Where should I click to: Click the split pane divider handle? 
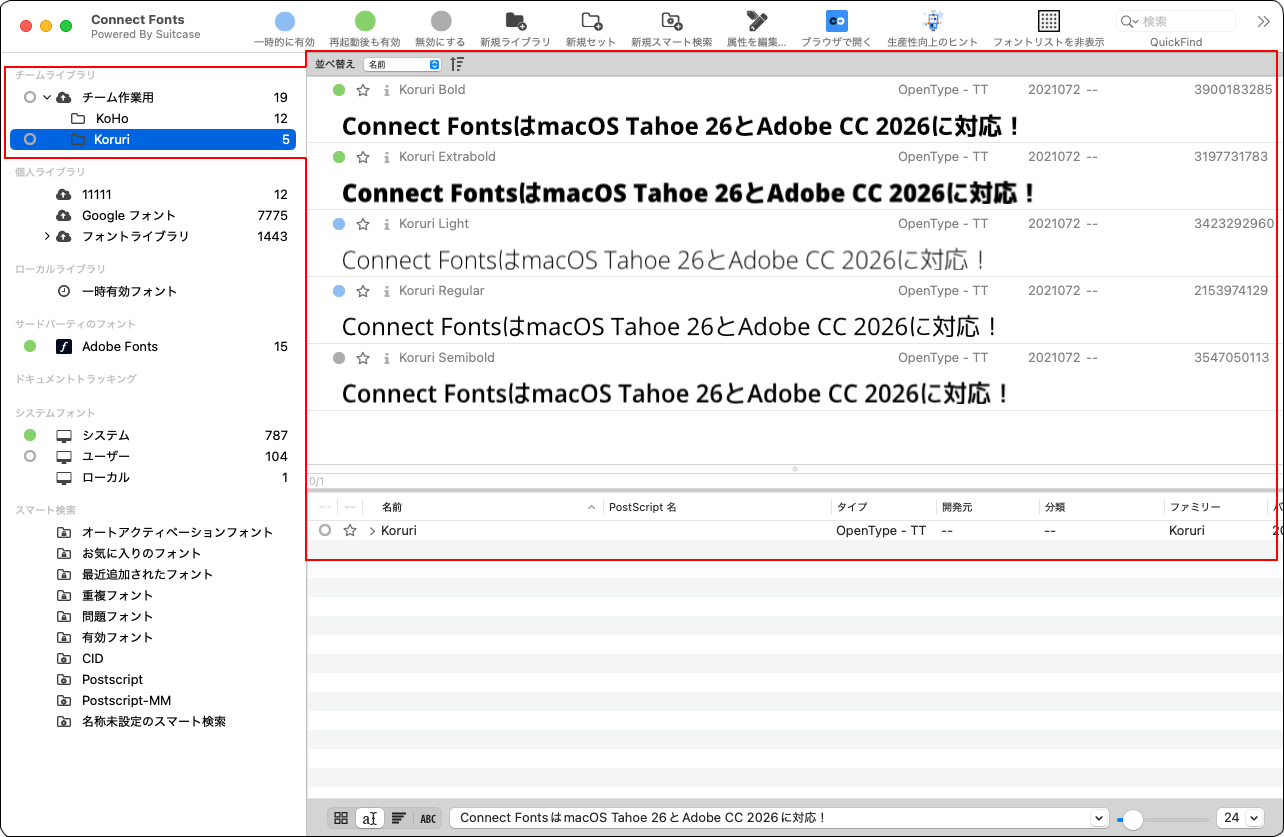[x=795, y=469]
